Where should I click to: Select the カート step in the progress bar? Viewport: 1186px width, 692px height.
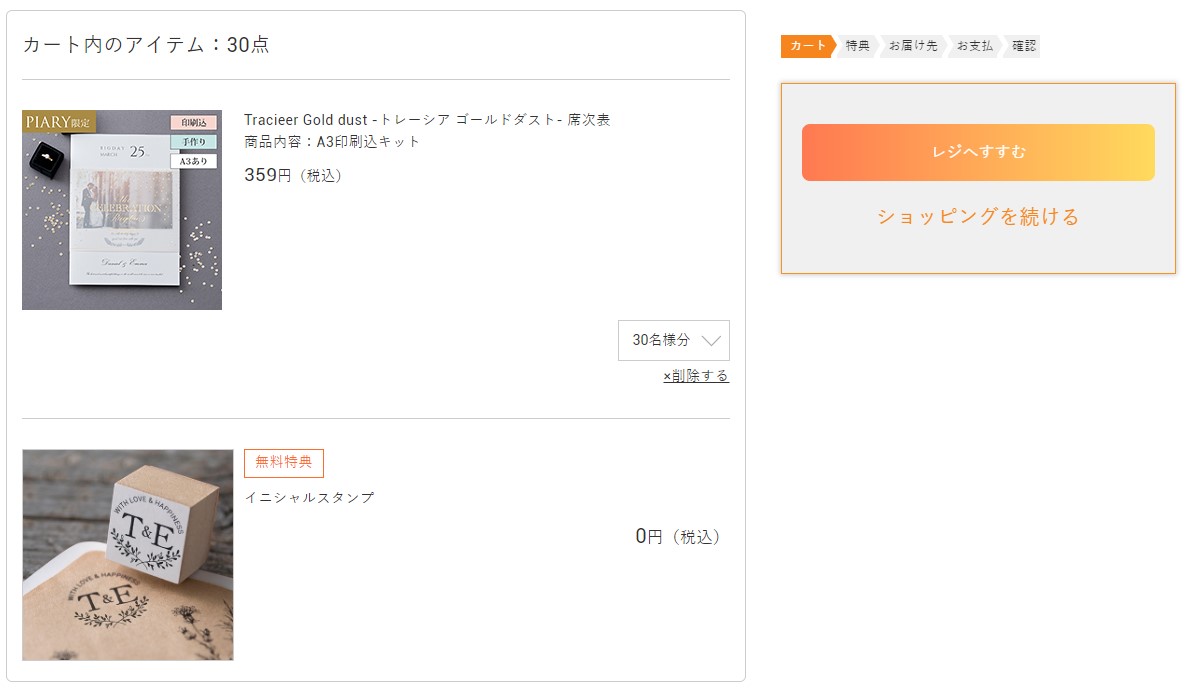click(x=807, y=46)
